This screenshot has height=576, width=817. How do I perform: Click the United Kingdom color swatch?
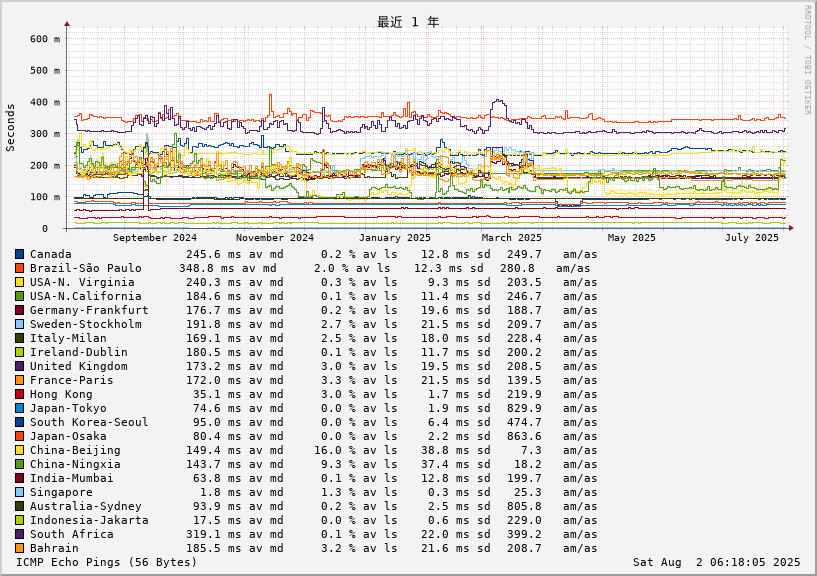pos(19,366)
